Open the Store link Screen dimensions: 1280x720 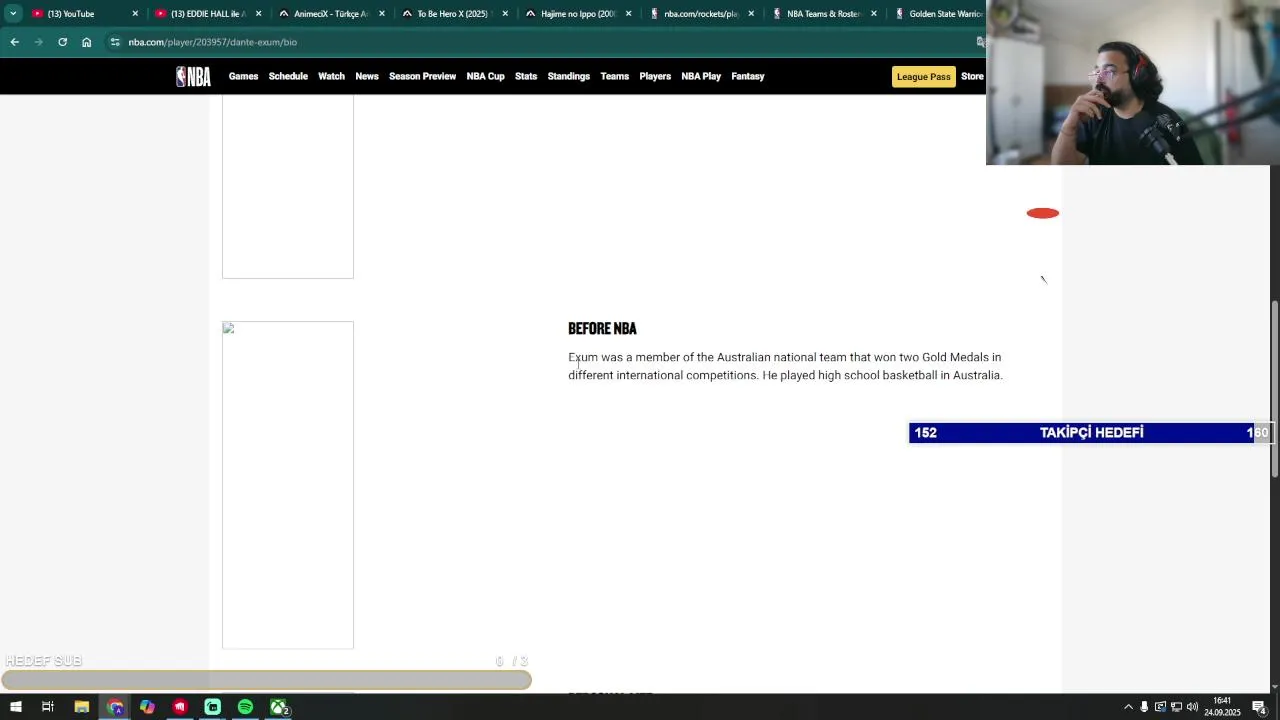click(x=972, y=77)
